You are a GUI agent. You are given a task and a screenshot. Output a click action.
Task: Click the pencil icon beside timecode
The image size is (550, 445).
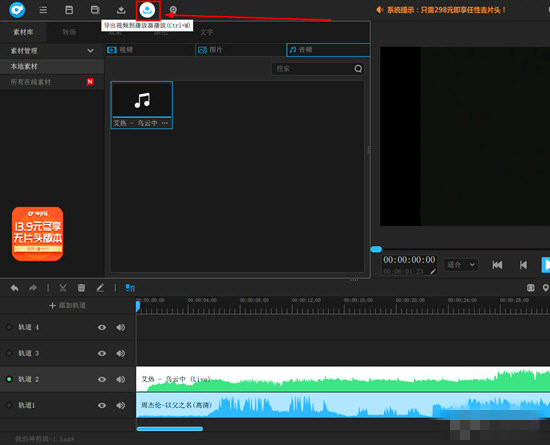click(433, 271)
